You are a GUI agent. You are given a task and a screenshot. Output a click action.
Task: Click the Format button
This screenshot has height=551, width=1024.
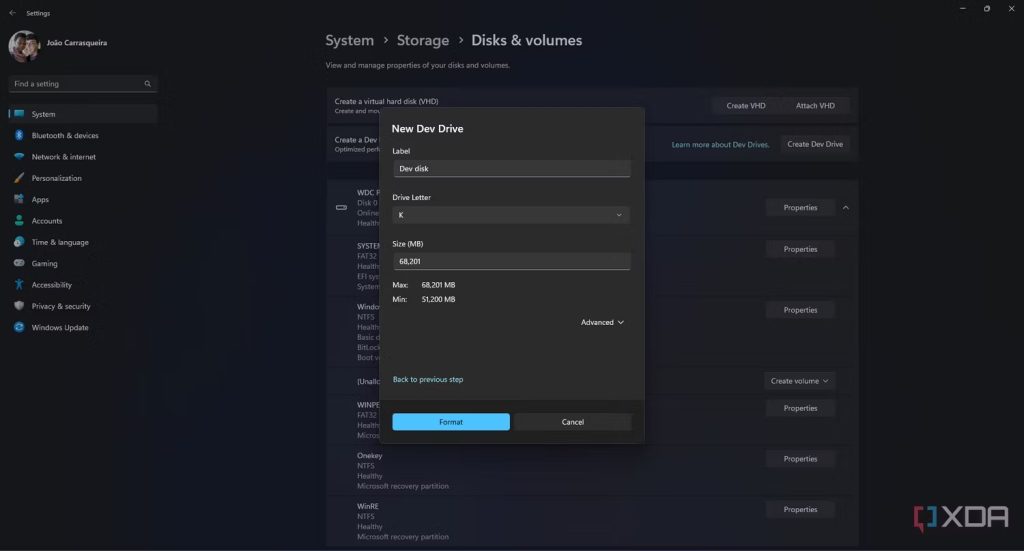coord(451,422)
